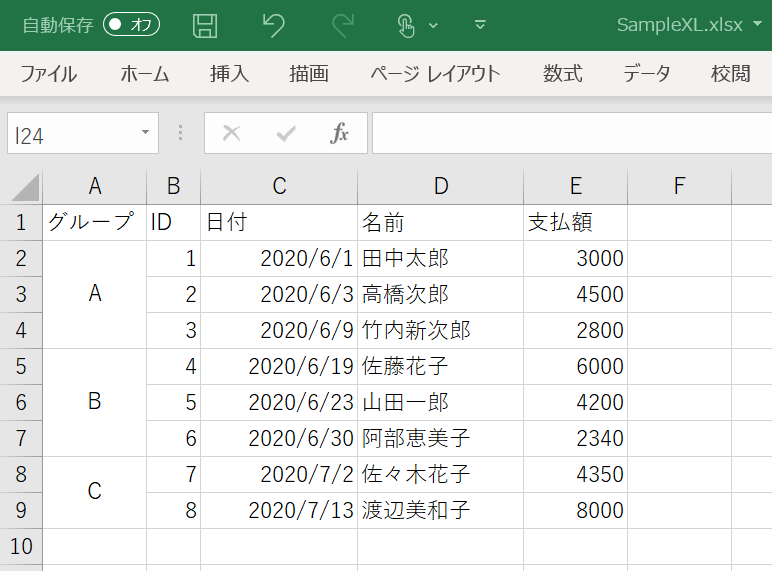
Task: Click the Redo arrow icon
Action: pyautogui.click(x=343, y=25)
